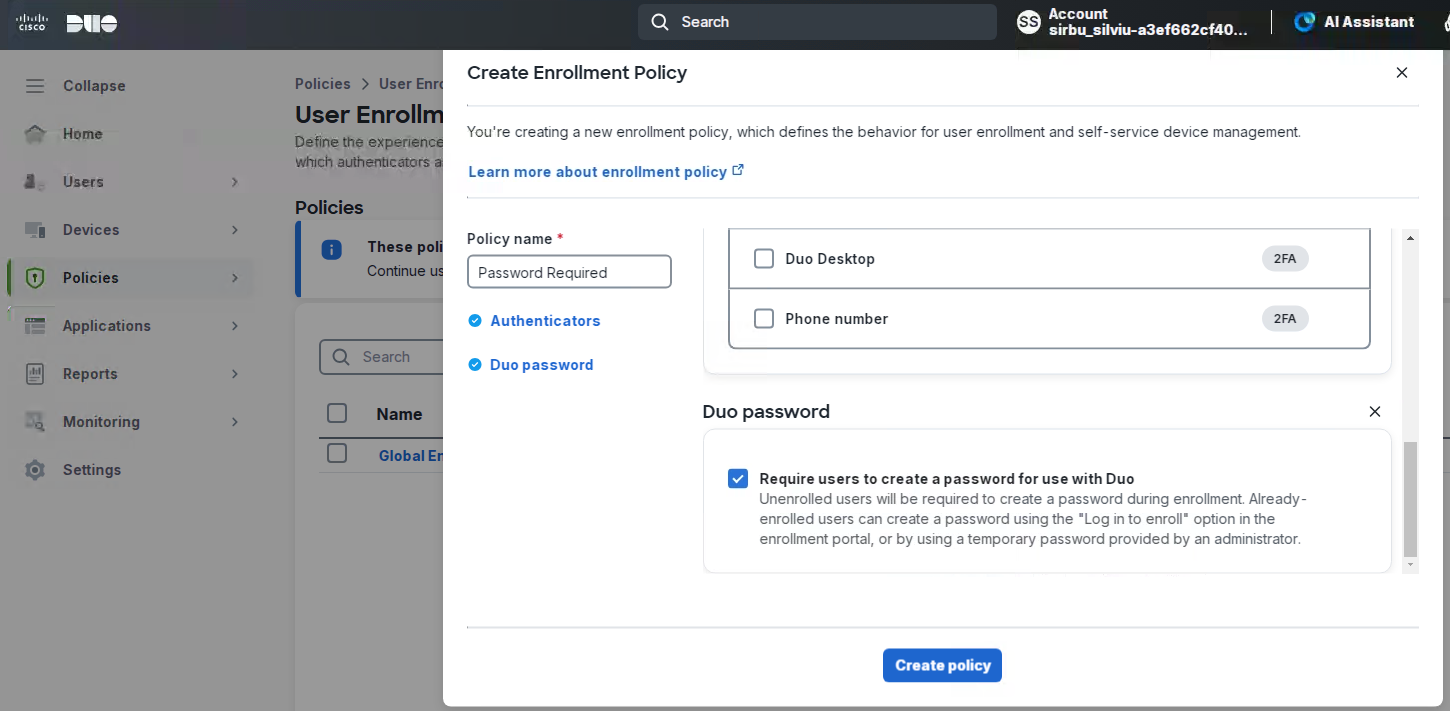This screenshot has width=1450, height=711.
Task: Click the Policies breadcrumb link
Action: click(323, 84)
